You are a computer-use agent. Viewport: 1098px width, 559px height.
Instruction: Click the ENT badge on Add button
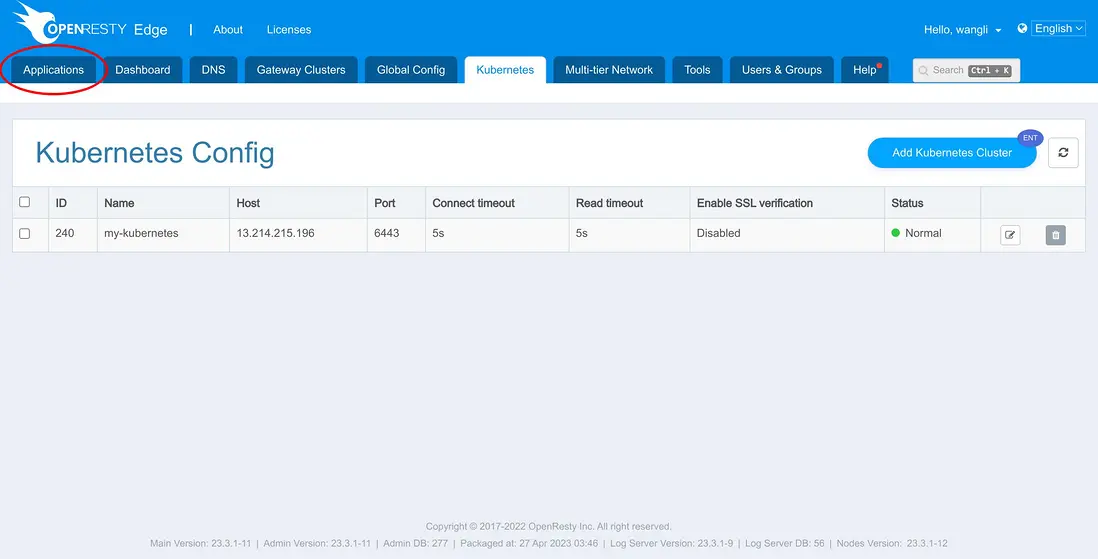pyautogui.click(x=1029, y=138)
